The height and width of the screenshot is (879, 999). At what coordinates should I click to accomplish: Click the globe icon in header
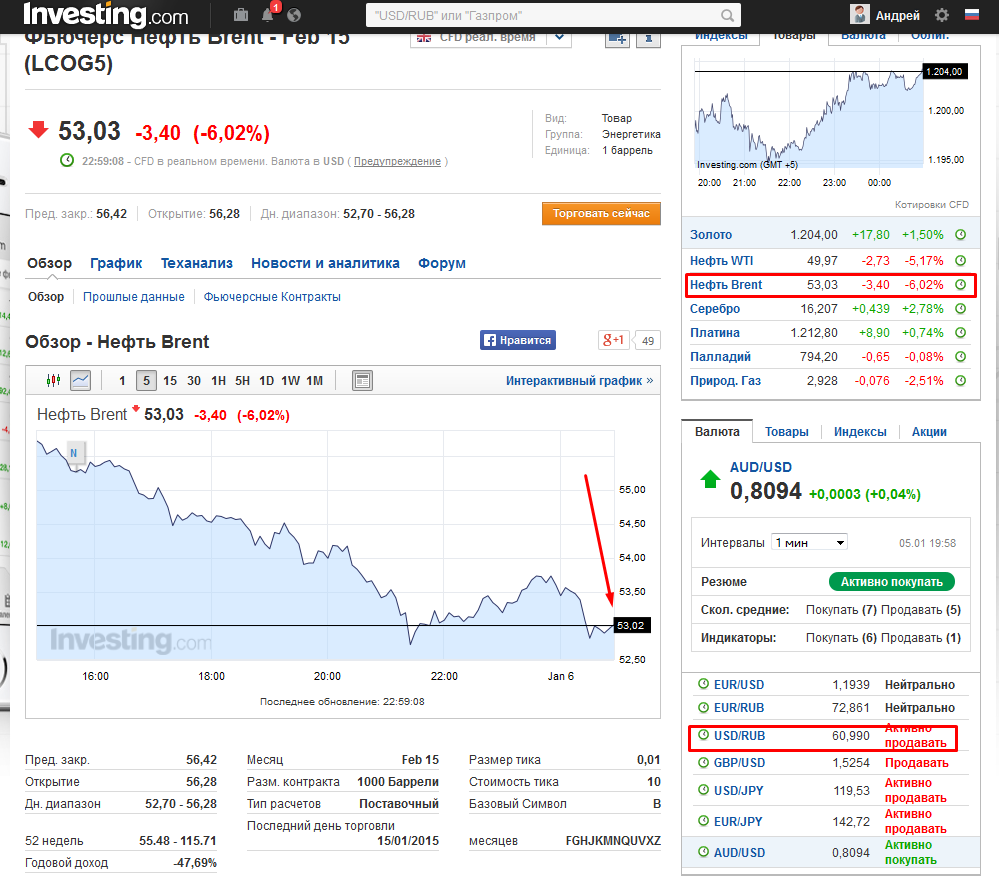(294, 15)
